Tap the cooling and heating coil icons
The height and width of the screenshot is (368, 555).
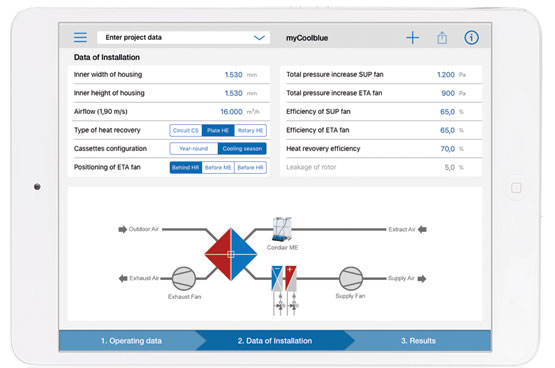click(284, 278)
